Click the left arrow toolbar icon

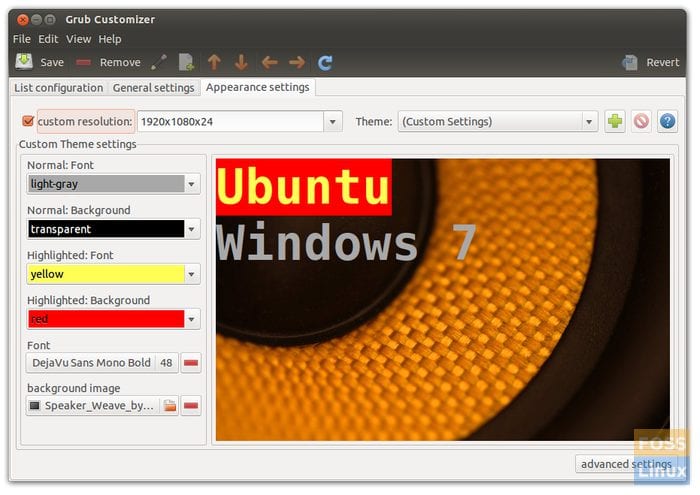[x=270, y=62]
